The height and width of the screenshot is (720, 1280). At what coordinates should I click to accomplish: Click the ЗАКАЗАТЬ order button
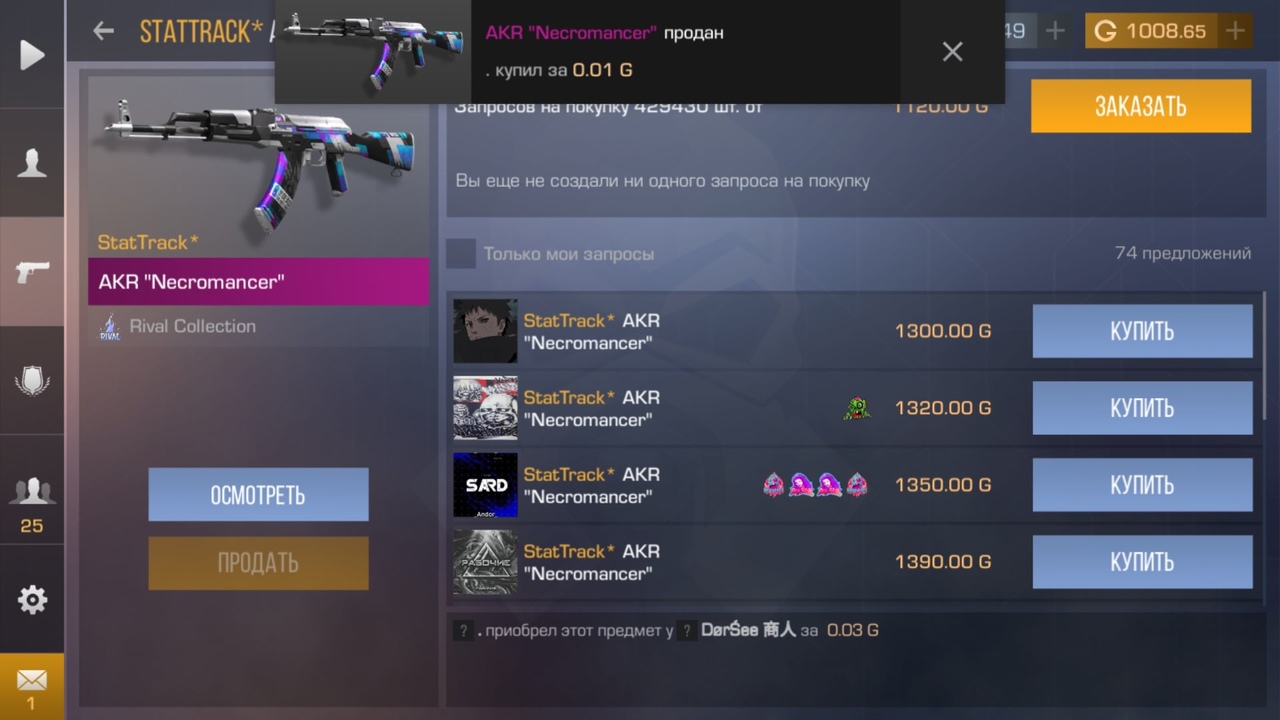click(1141, 106)
